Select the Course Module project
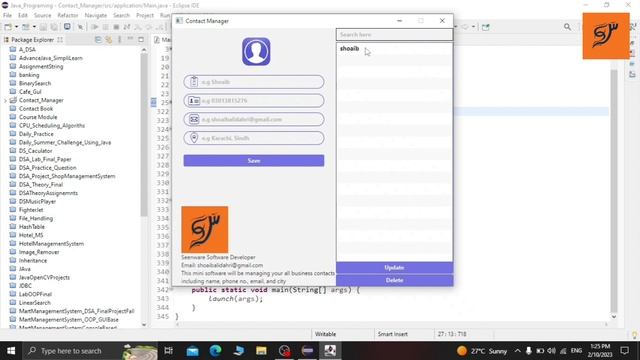The width and height of the screenshot is (640, 360). (x=38, y=117)
